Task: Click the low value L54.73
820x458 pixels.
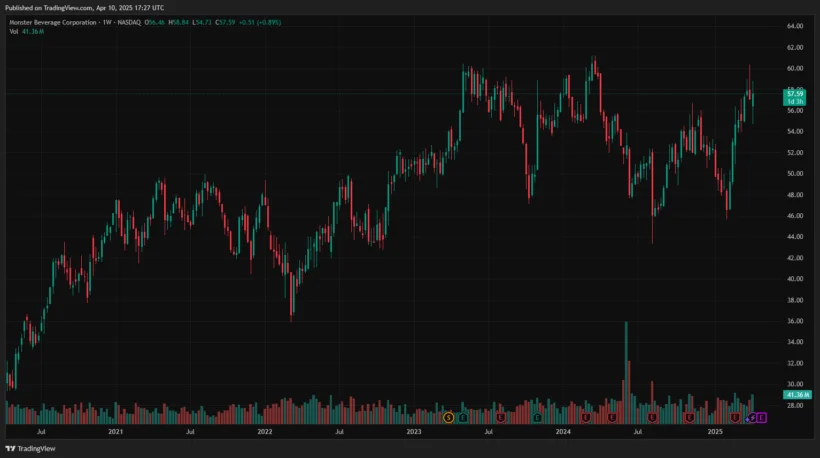Action: point(202,22)
